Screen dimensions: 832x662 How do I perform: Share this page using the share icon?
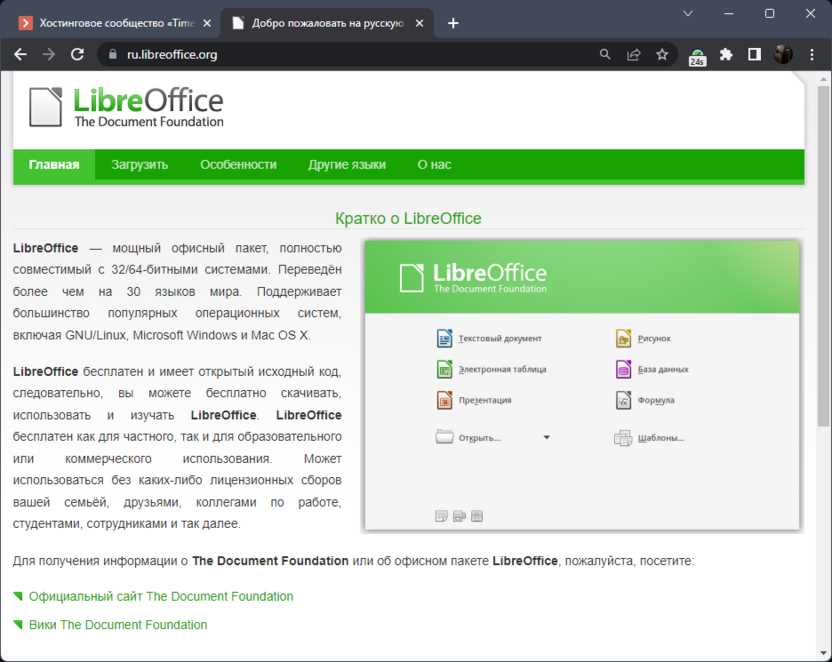point(634,54)
